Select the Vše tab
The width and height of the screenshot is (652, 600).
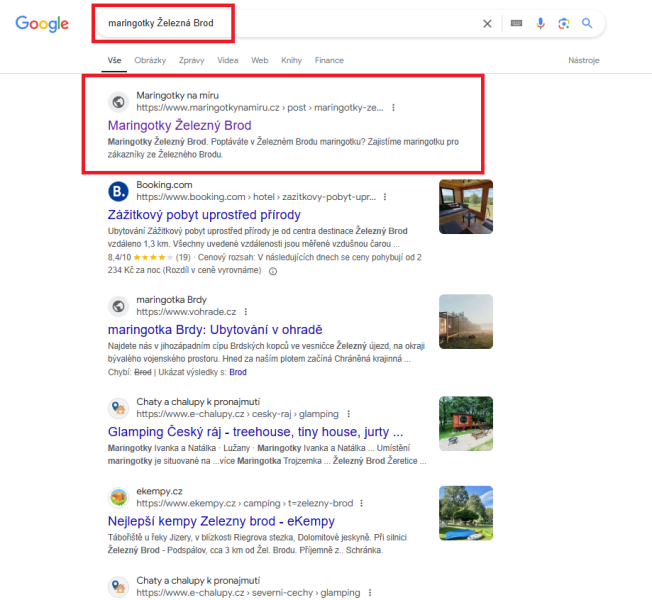tap(114, 61)
